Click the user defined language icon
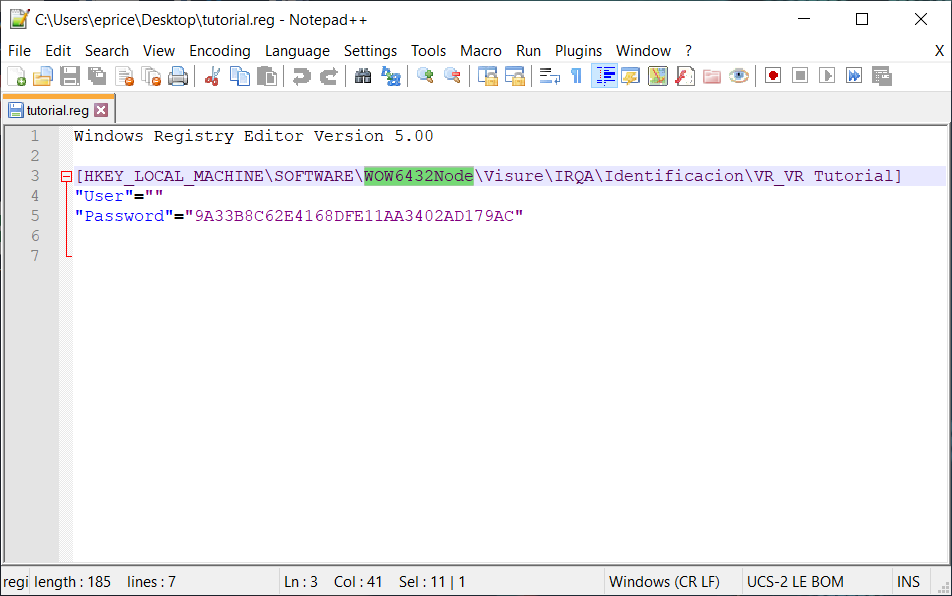Screen dimensions: 952x596 pyautogui.click(x=631, y=76)
